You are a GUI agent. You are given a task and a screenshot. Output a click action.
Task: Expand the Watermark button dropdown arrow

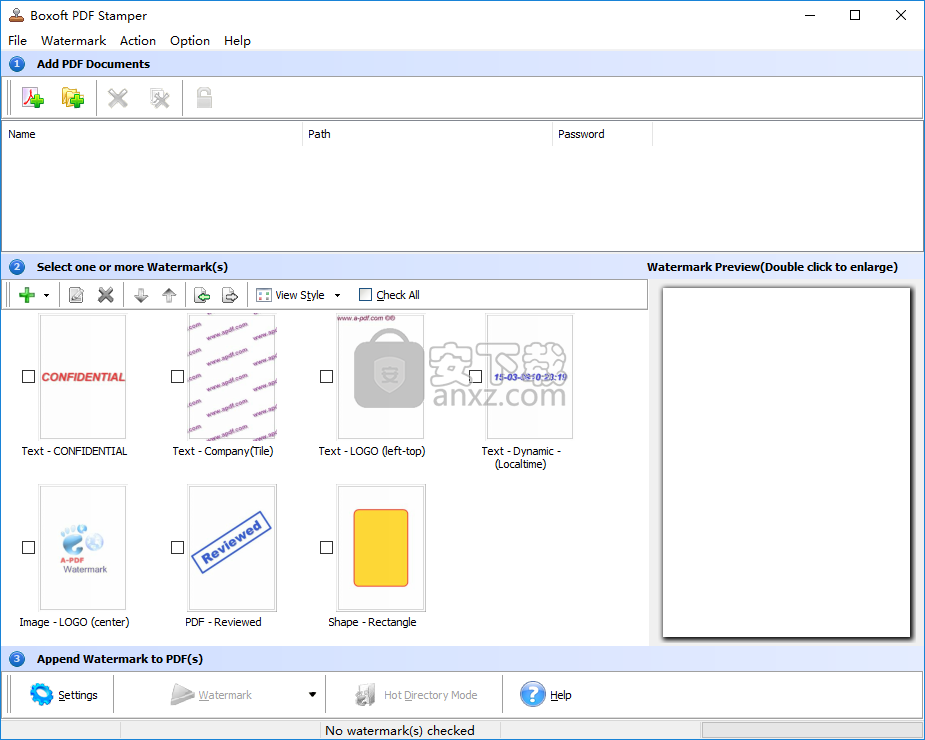[313, 695]
